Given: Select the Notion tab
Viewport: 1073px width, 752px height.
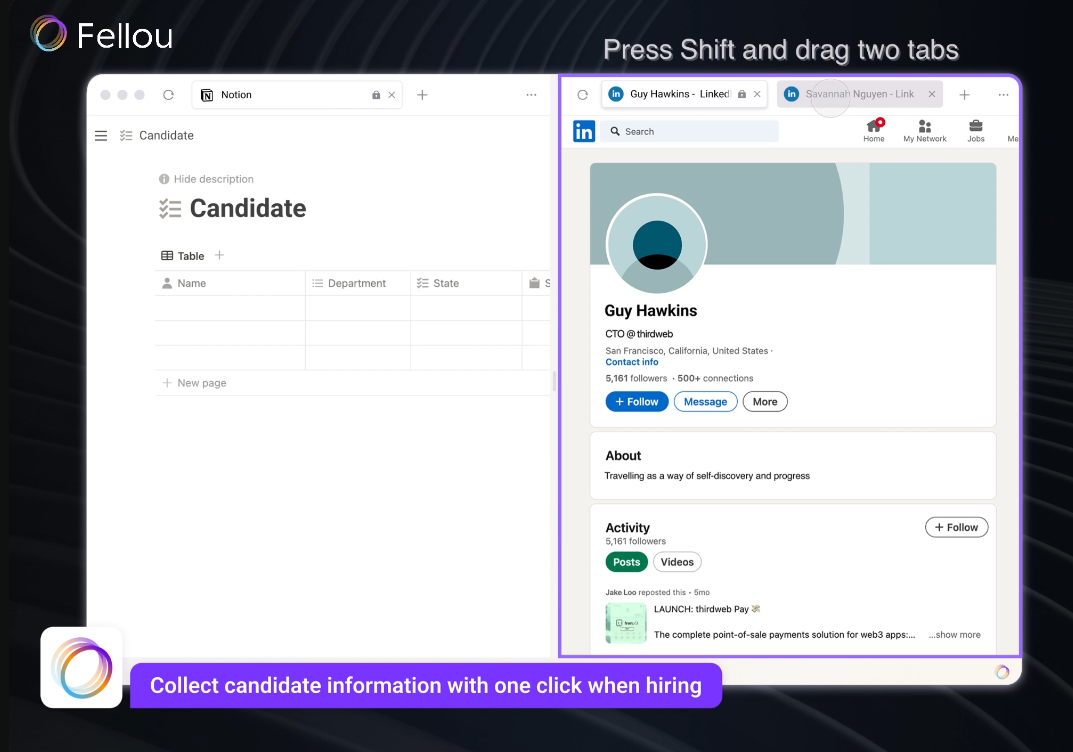Looking at the screenshot, I should (297, 95).
